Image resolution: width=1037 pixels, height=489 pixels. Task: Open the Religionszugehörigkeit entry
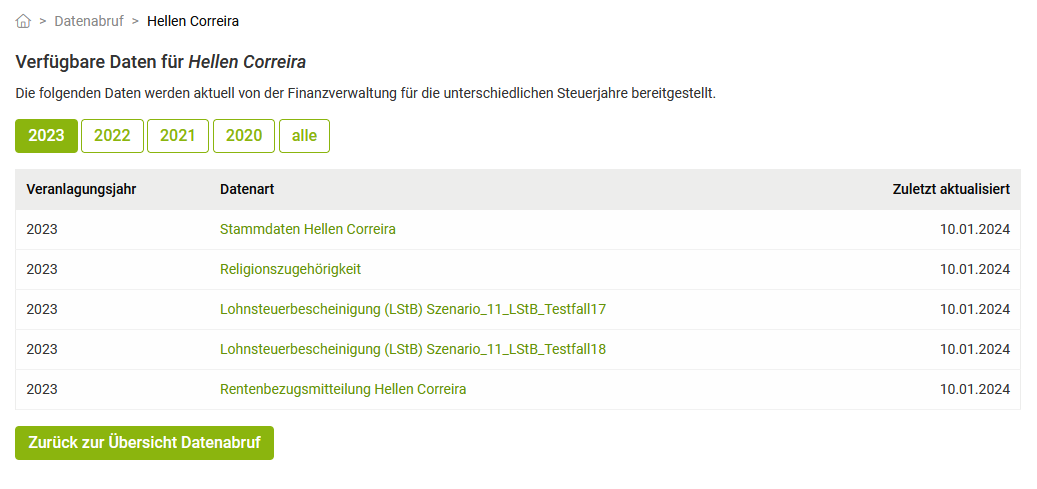coord(290,269)
